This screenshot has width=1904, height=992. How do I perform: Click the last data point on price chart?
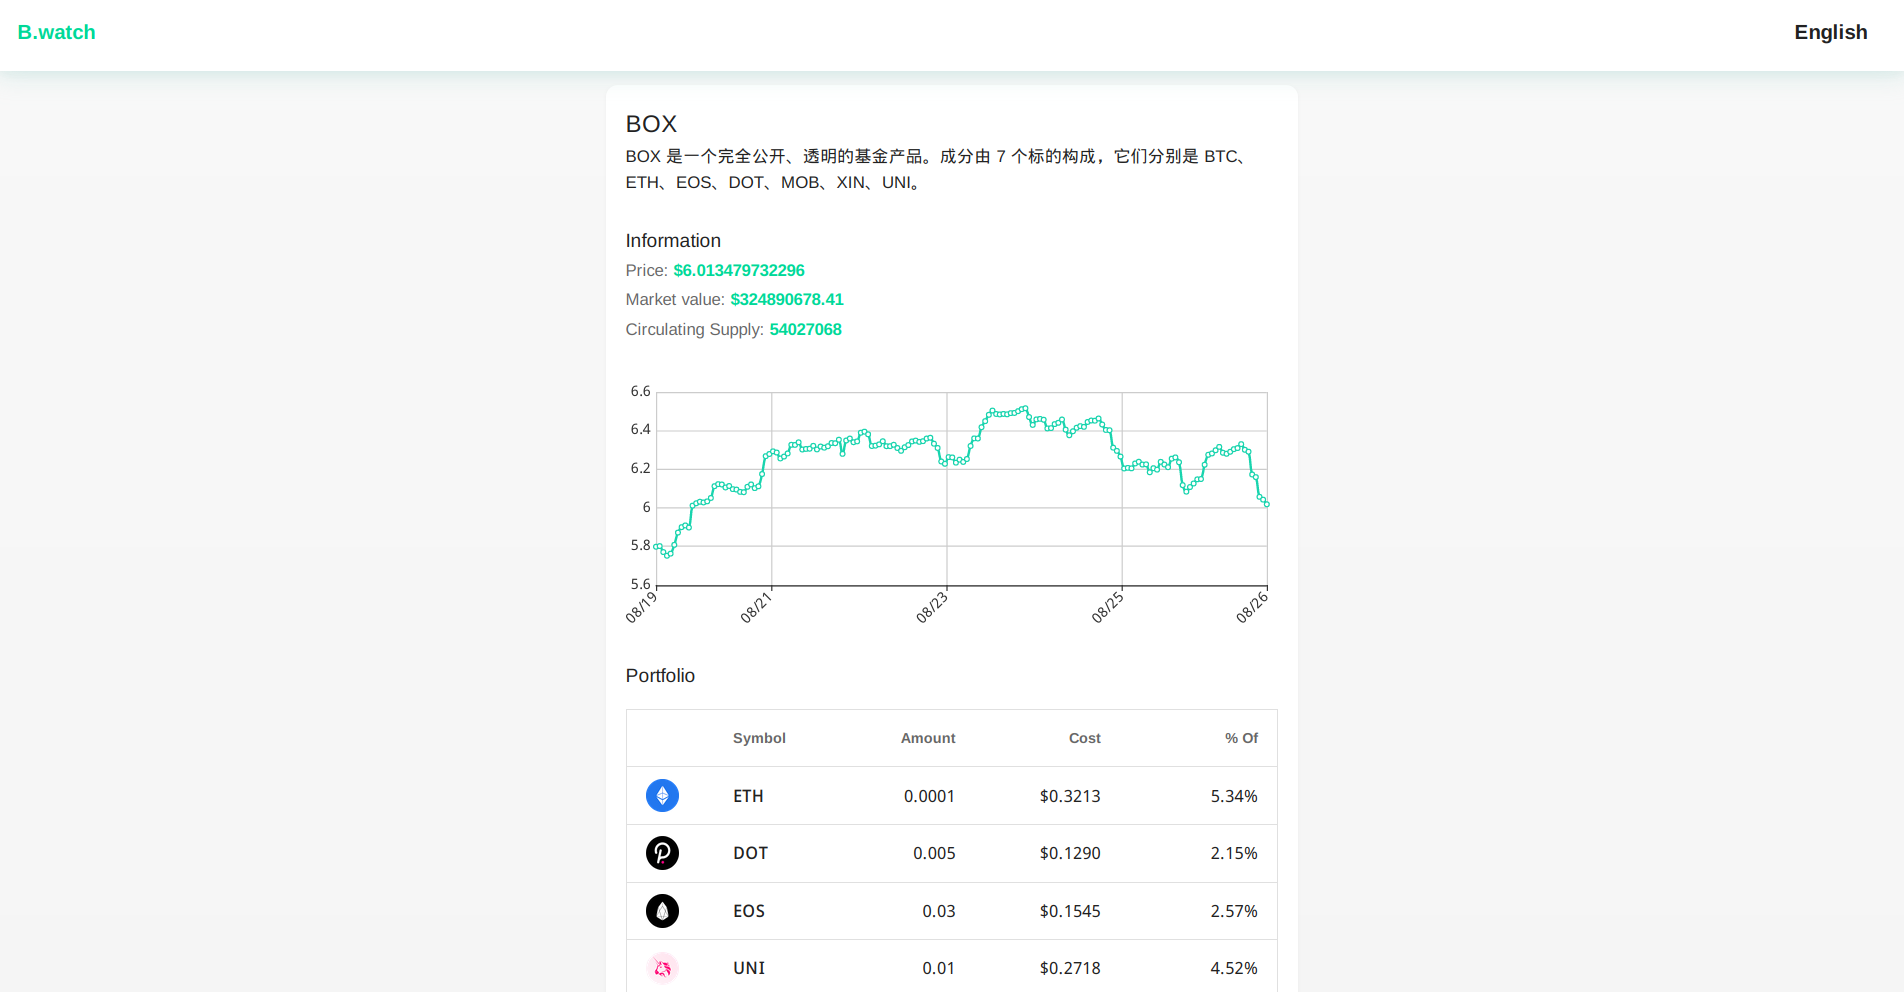1266,504
